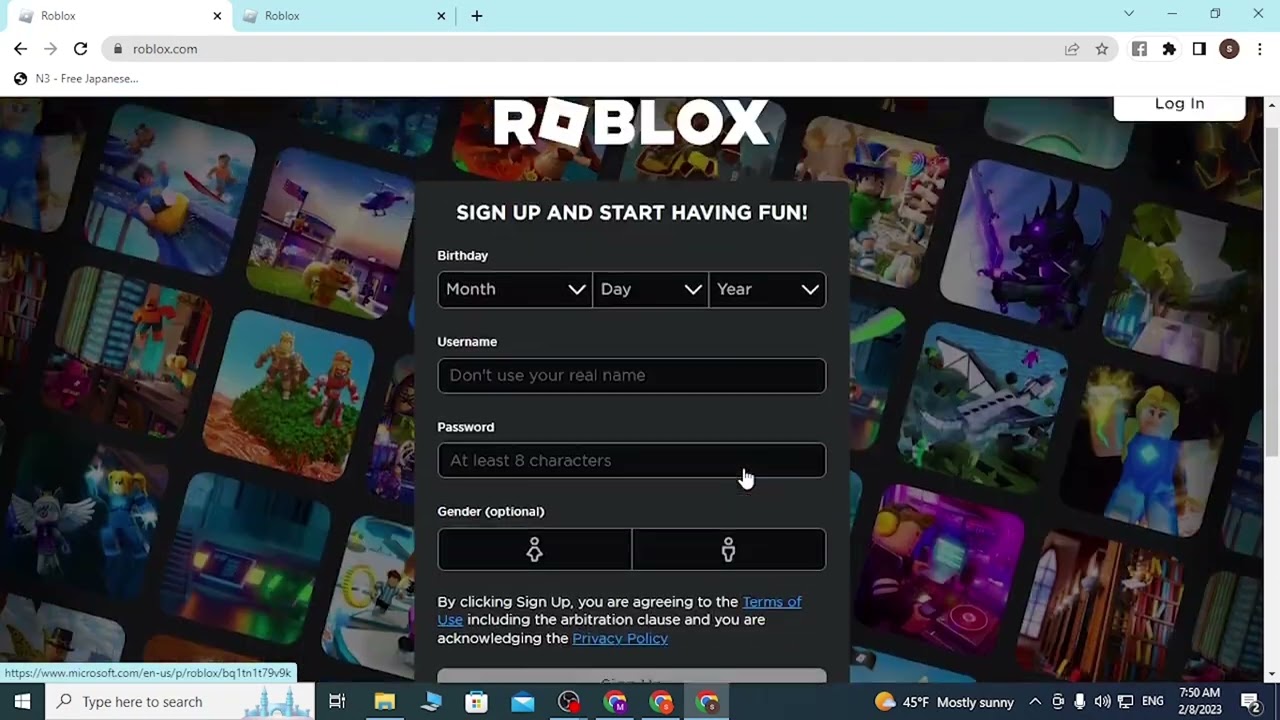Open the tab search chevron
Viewport: 1280px width, 720px height.
(1129, 14)
